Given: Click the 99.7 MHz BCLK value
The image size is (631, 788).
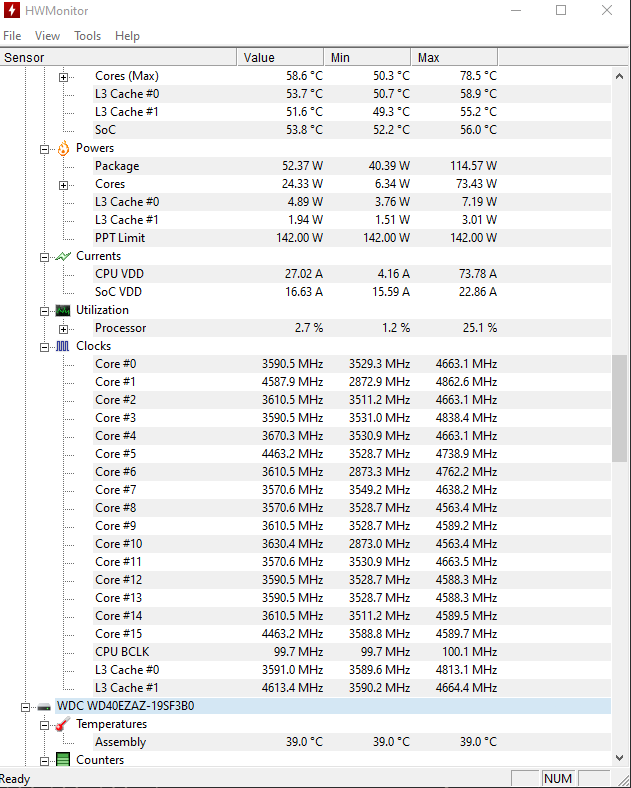Looking at the screenshot, I should pyautogui.click(x=298, y=652).
